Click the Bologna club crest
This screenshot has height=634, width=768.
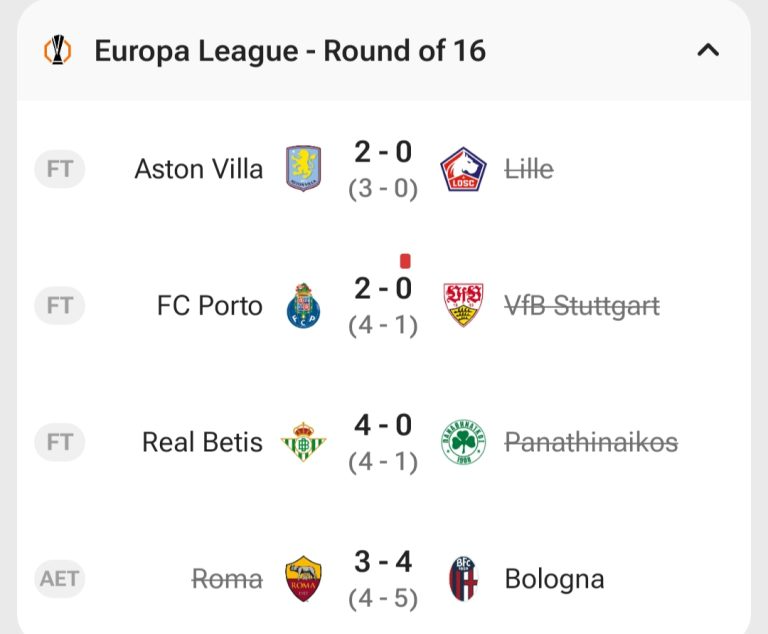point(463,578)
